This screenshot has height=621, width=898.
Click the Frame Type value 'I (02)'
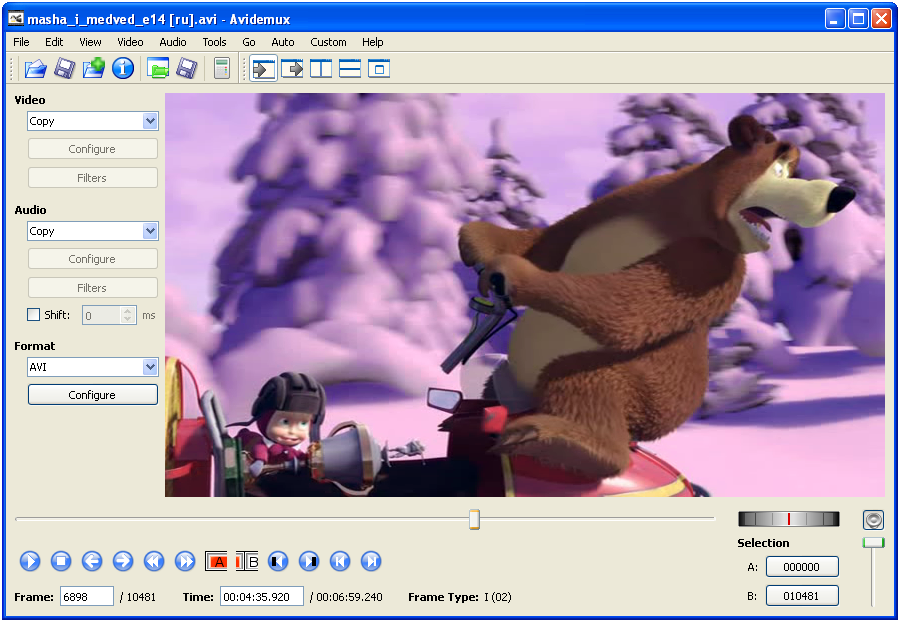(497, 597)
